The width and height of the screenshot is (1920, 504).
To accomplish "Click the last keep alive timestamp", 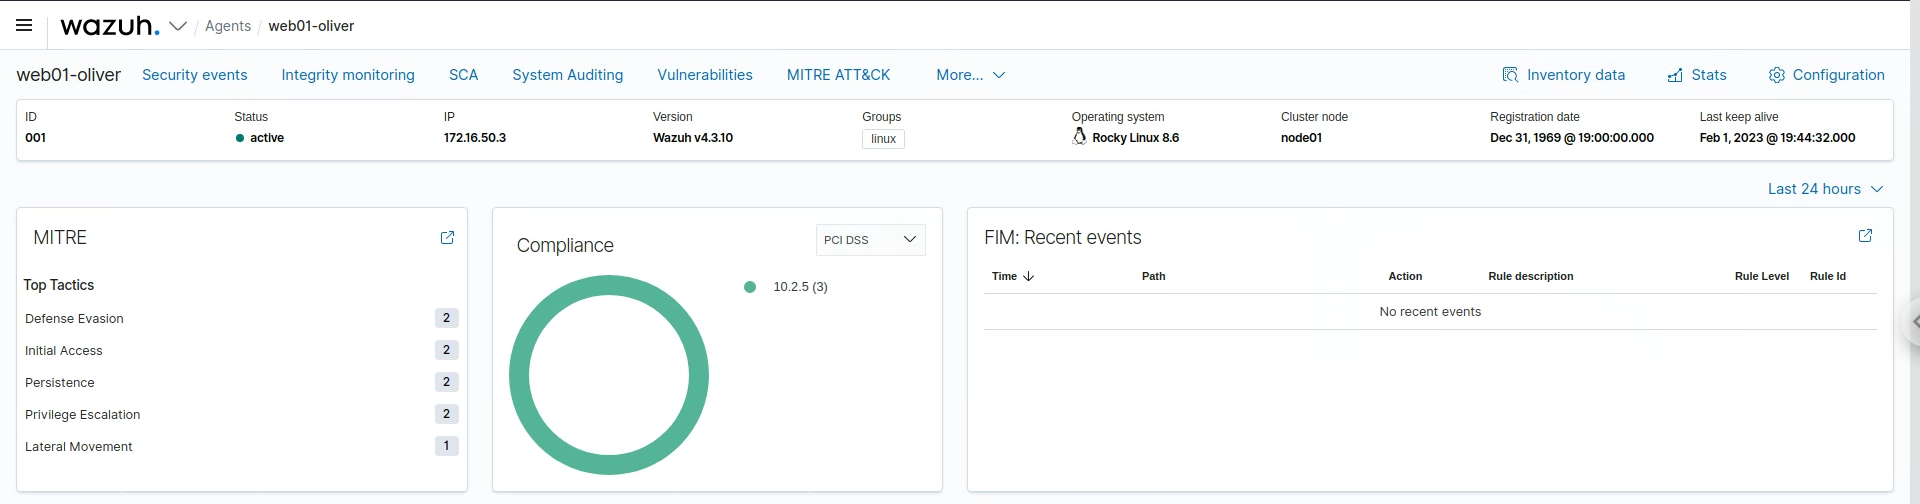I will 1777,138.
